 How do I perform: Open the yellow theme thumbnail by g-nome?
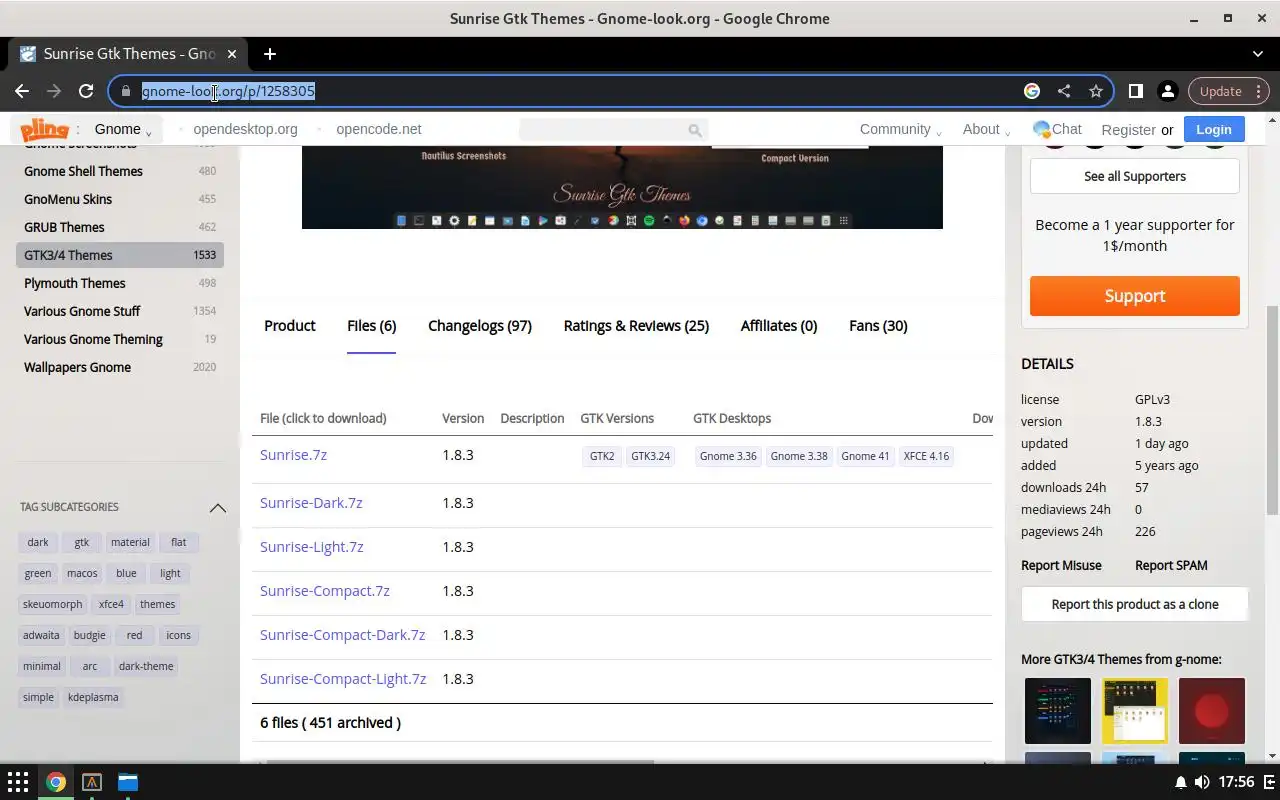(1135, 711)
